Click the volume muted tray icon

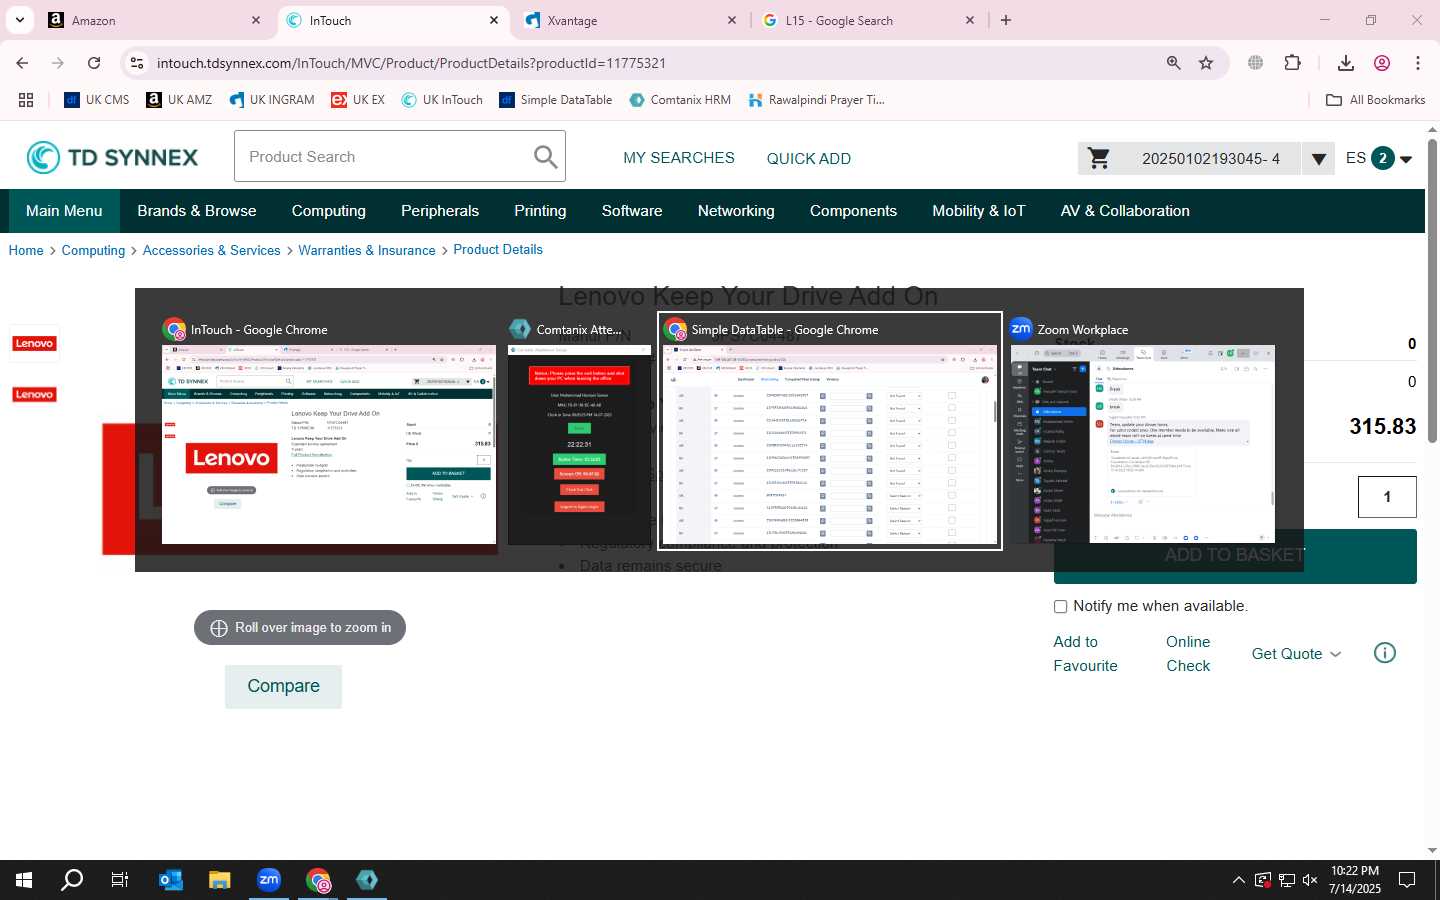1310,880
